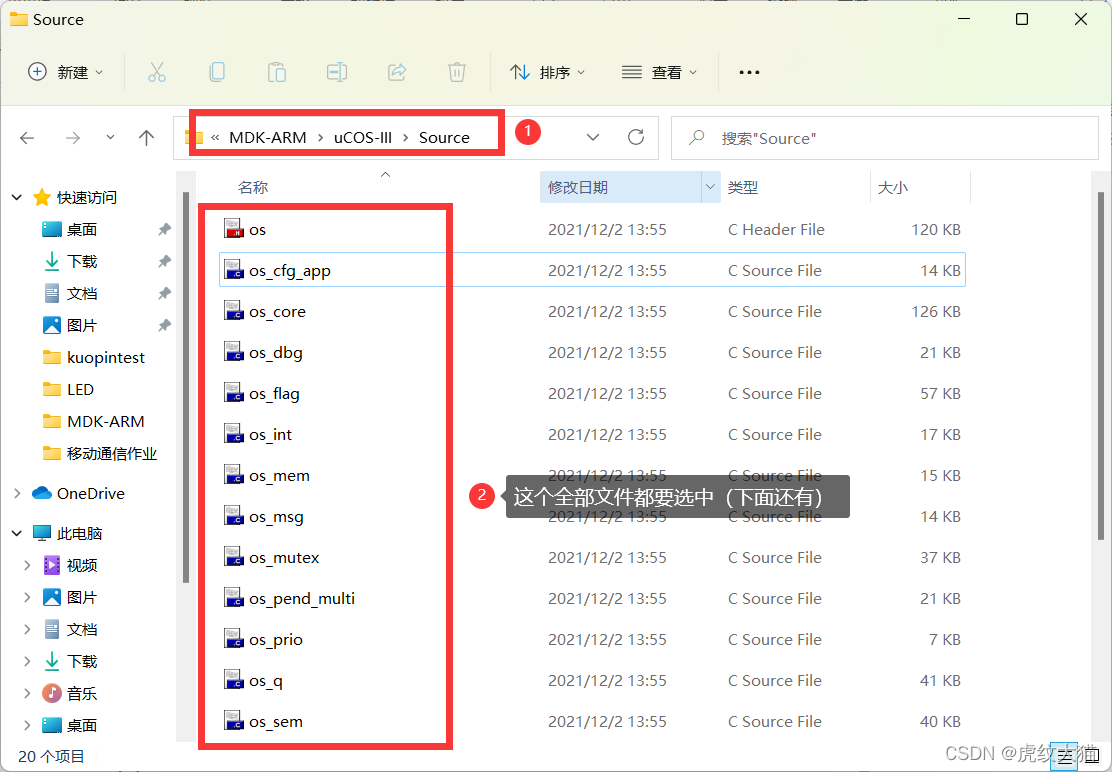Click the file list vertical scrollbar
The height and width of the screenshot is (772, 1112).
click(x=1101, y=365)
